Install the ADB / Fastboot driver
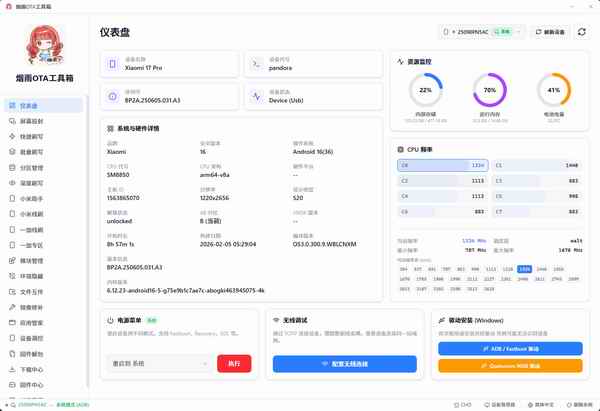Screen dimensions: 600x411 tap(510, 348)
